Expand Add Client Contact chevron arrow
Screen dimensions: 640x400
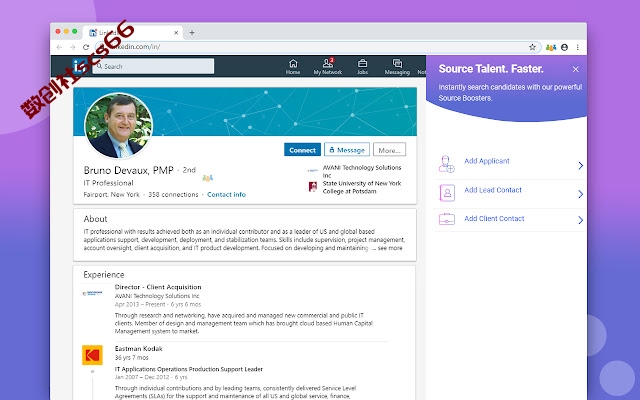(580, 220)
